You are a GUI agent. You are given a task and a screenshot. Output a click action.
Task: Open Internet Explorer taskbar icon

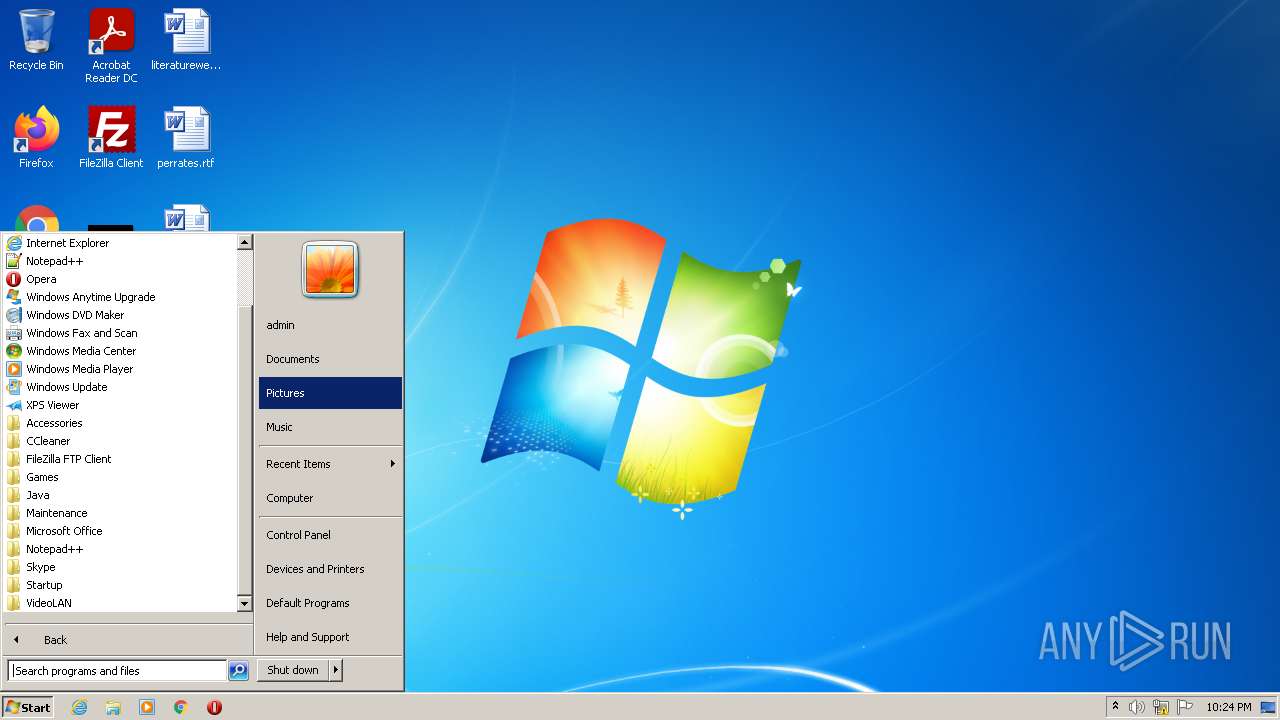79,707
